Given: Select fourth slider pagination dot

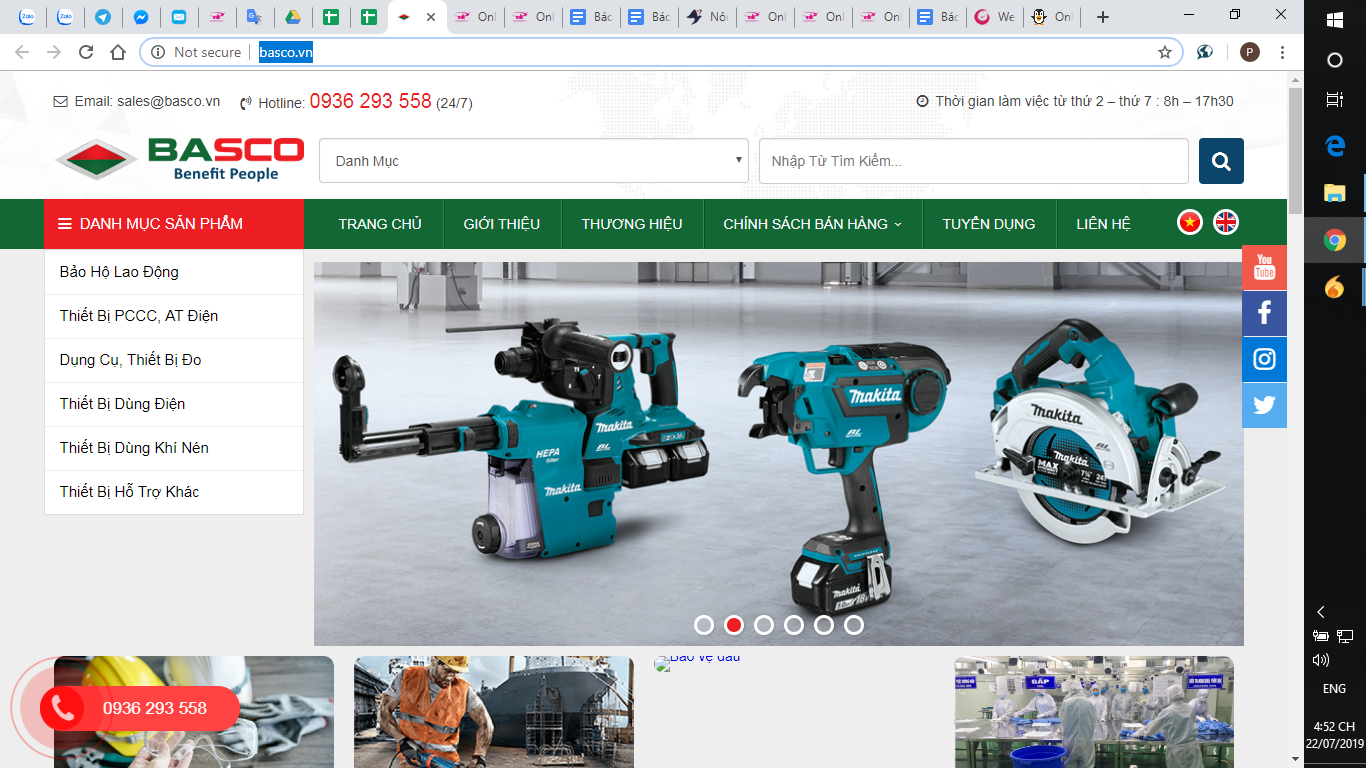Looking at the screenshot, I should [x=794, y=625].
